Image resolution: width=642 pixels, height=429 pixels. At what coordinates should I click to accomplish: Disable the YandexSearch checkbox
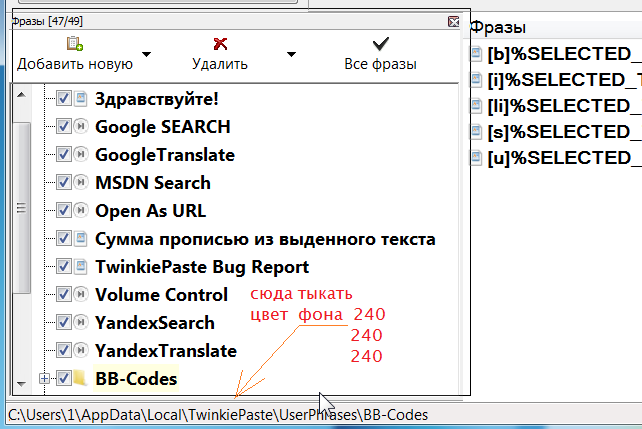pyautogui.click(x=63, y=323)
